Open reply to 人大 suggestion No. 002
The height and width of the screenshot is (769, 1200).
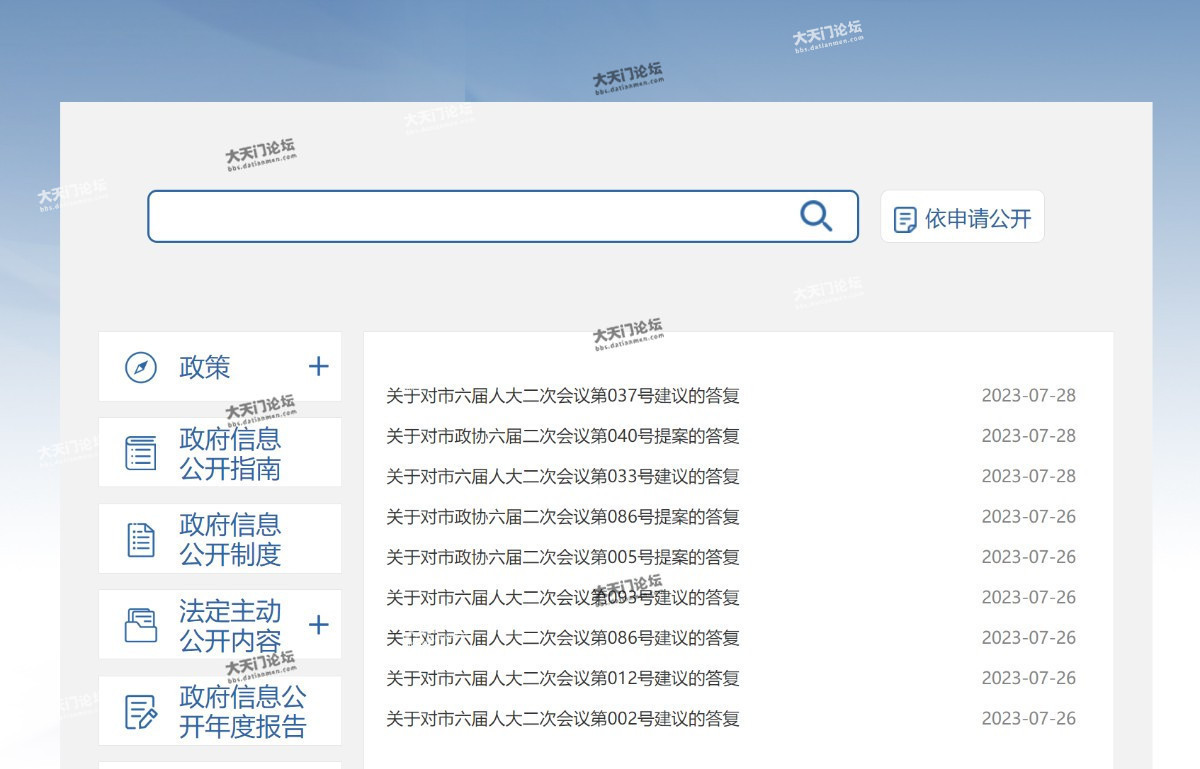point(563,719)
